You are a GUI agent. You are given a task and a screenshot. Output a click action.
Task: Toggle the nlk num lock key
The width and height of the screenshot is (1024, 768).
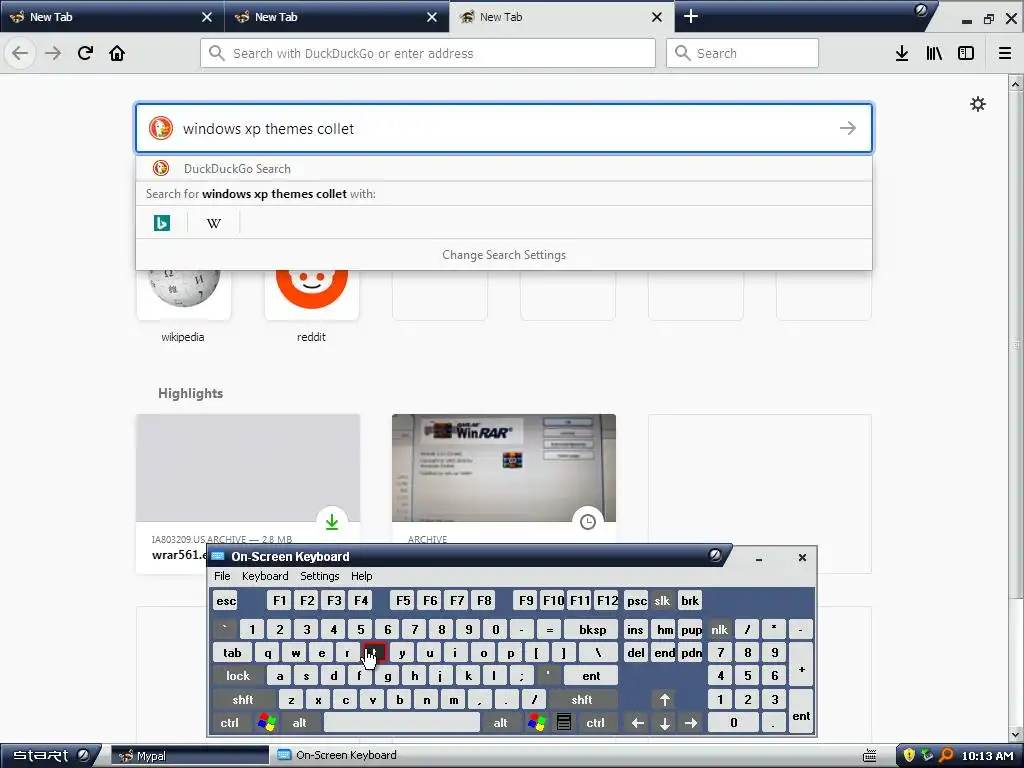719,630
